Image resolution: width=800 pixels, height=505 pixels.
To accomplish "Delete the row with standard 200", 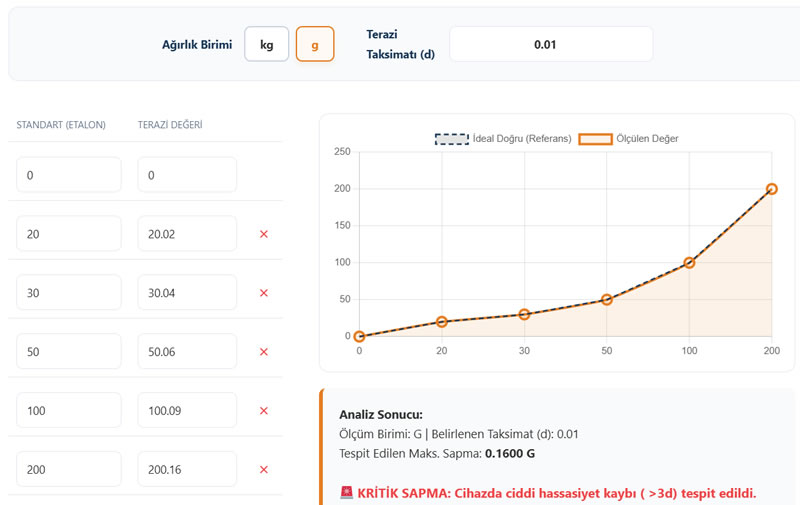I will coord(264,470).
